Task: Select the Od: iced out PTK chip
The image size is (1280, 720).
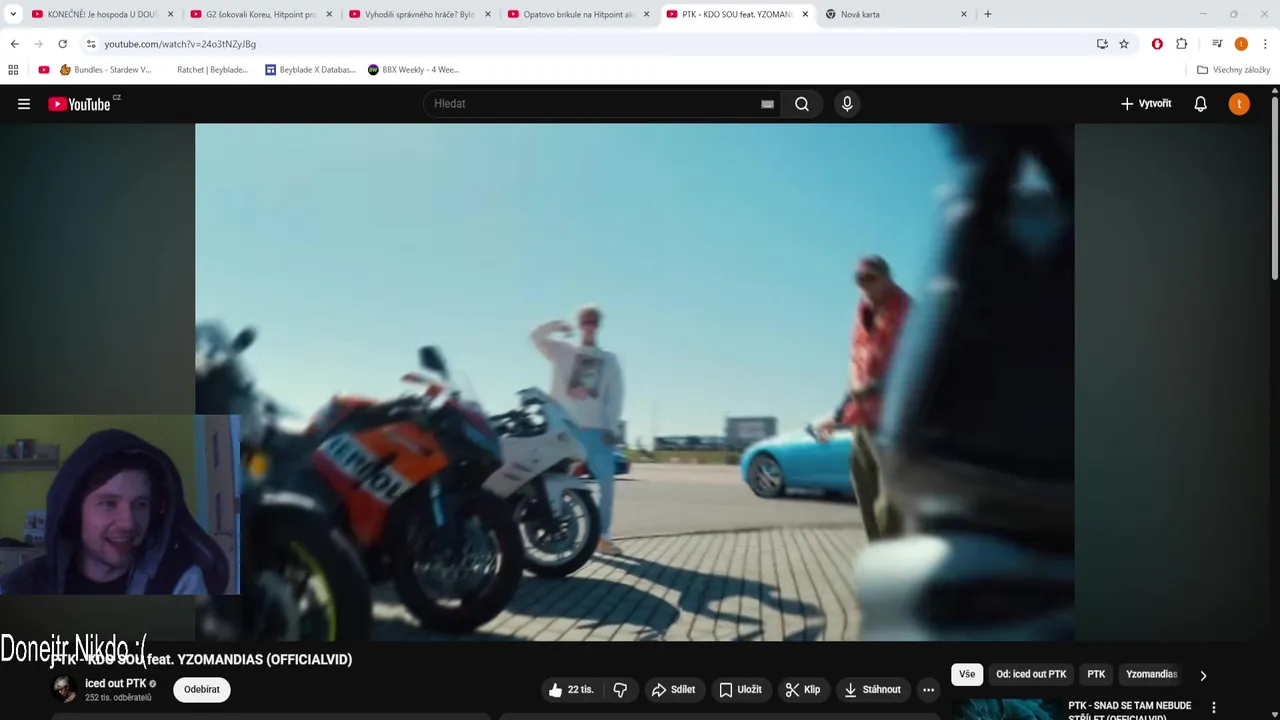Action: pos(1031,674)
